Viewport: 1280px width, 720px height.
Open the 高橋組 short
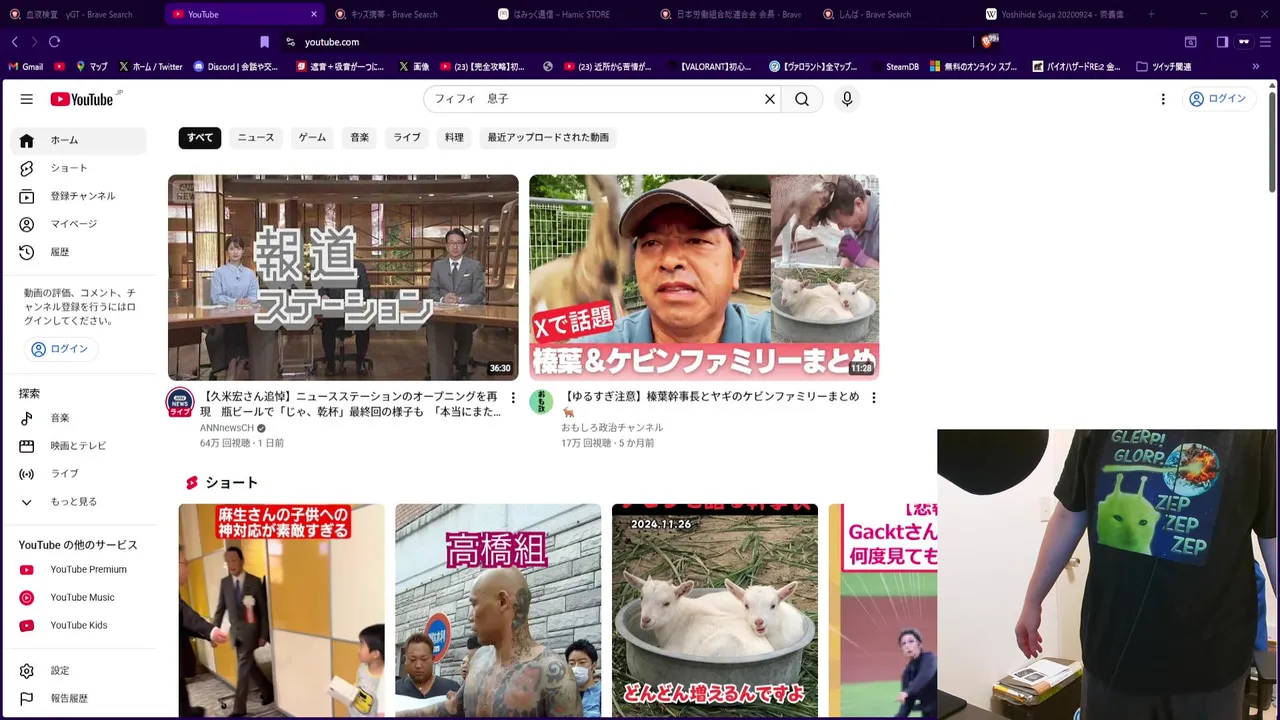pyautogui.click(x=498, y=610)
